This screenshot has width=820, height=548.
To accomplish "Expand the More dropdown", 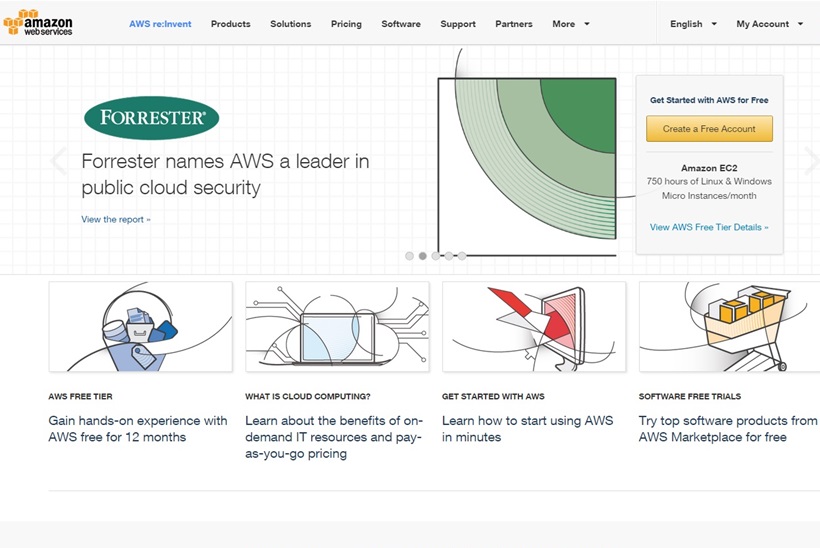I will pos(571,24).
